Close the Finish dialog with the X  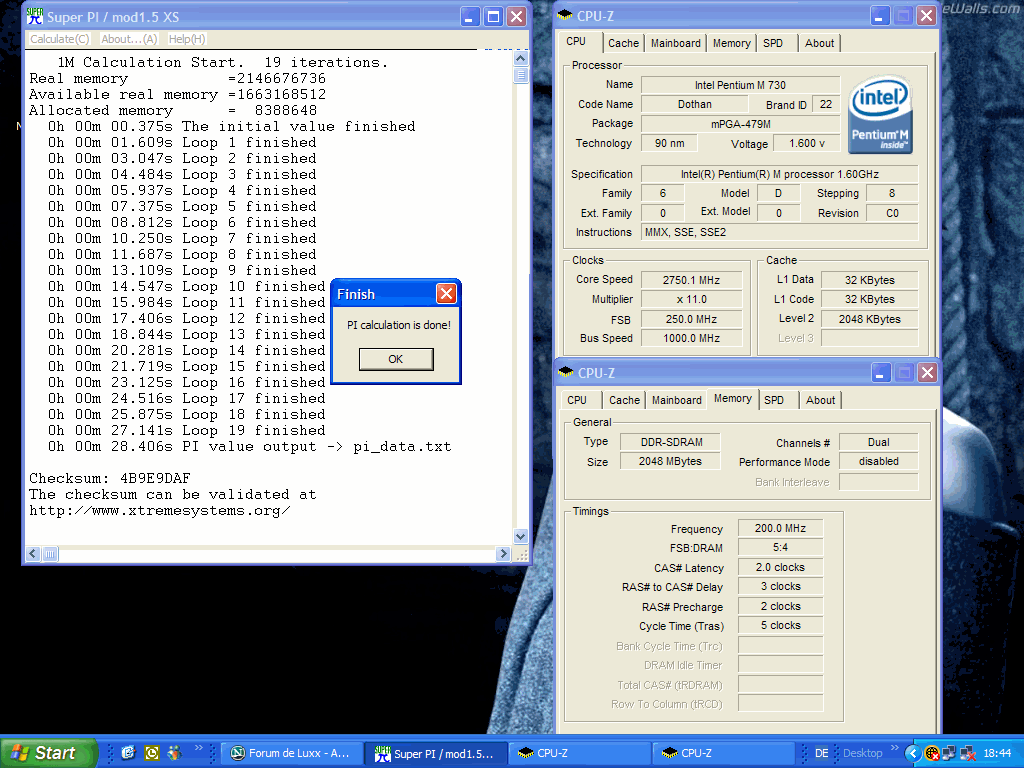[446, 294]
